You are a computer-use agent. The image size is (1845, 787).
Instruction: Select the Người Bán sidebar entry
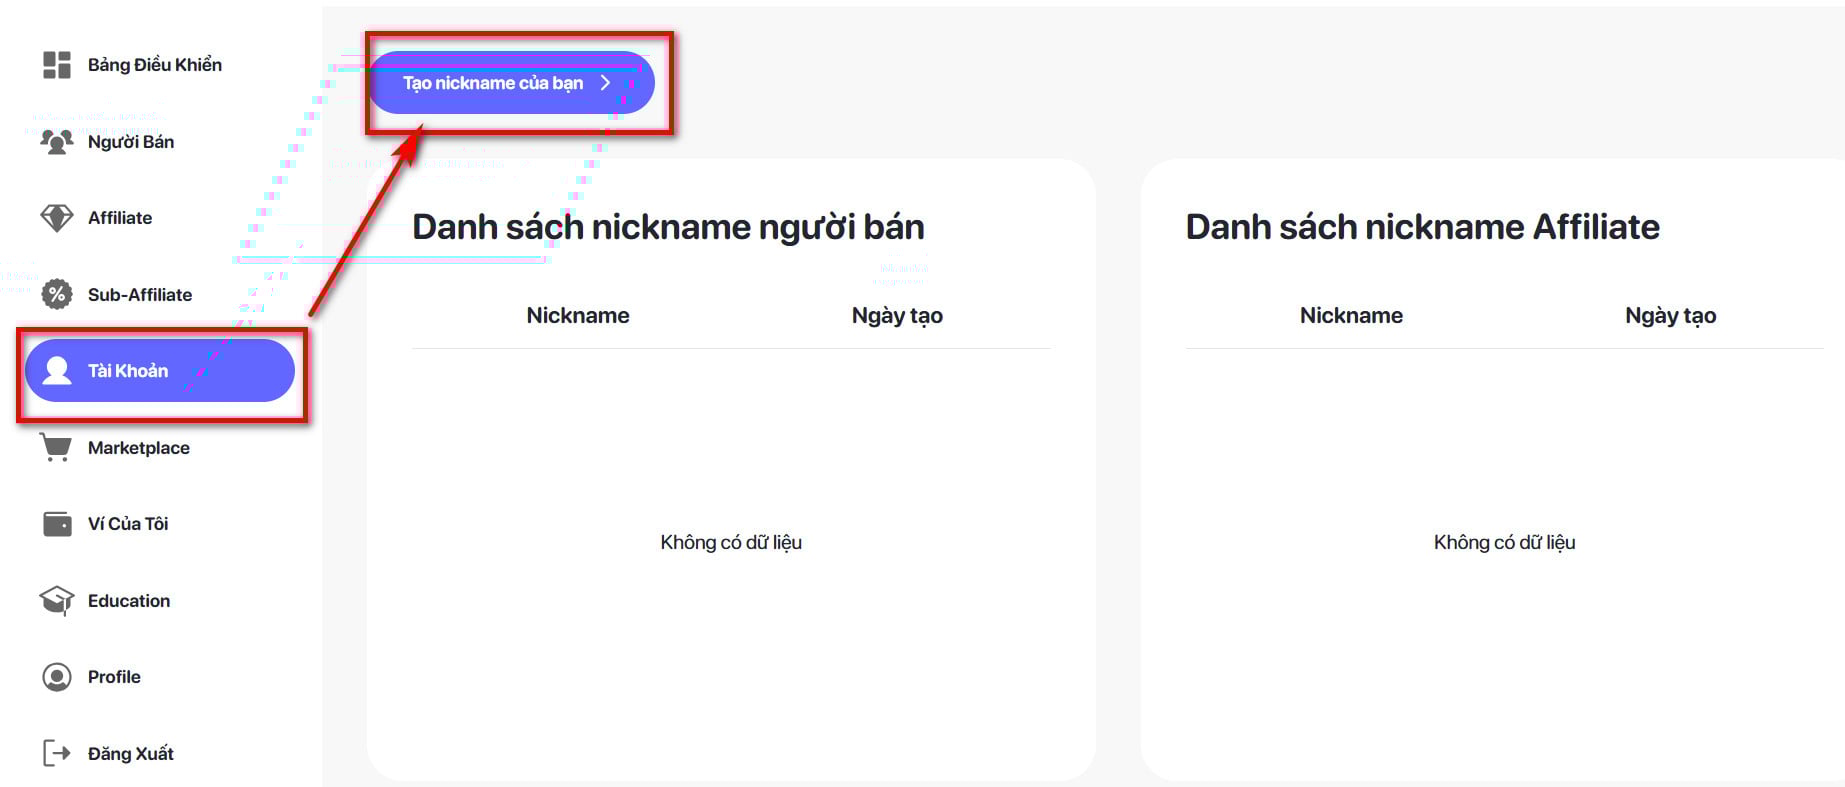click(x=130, y=140)
